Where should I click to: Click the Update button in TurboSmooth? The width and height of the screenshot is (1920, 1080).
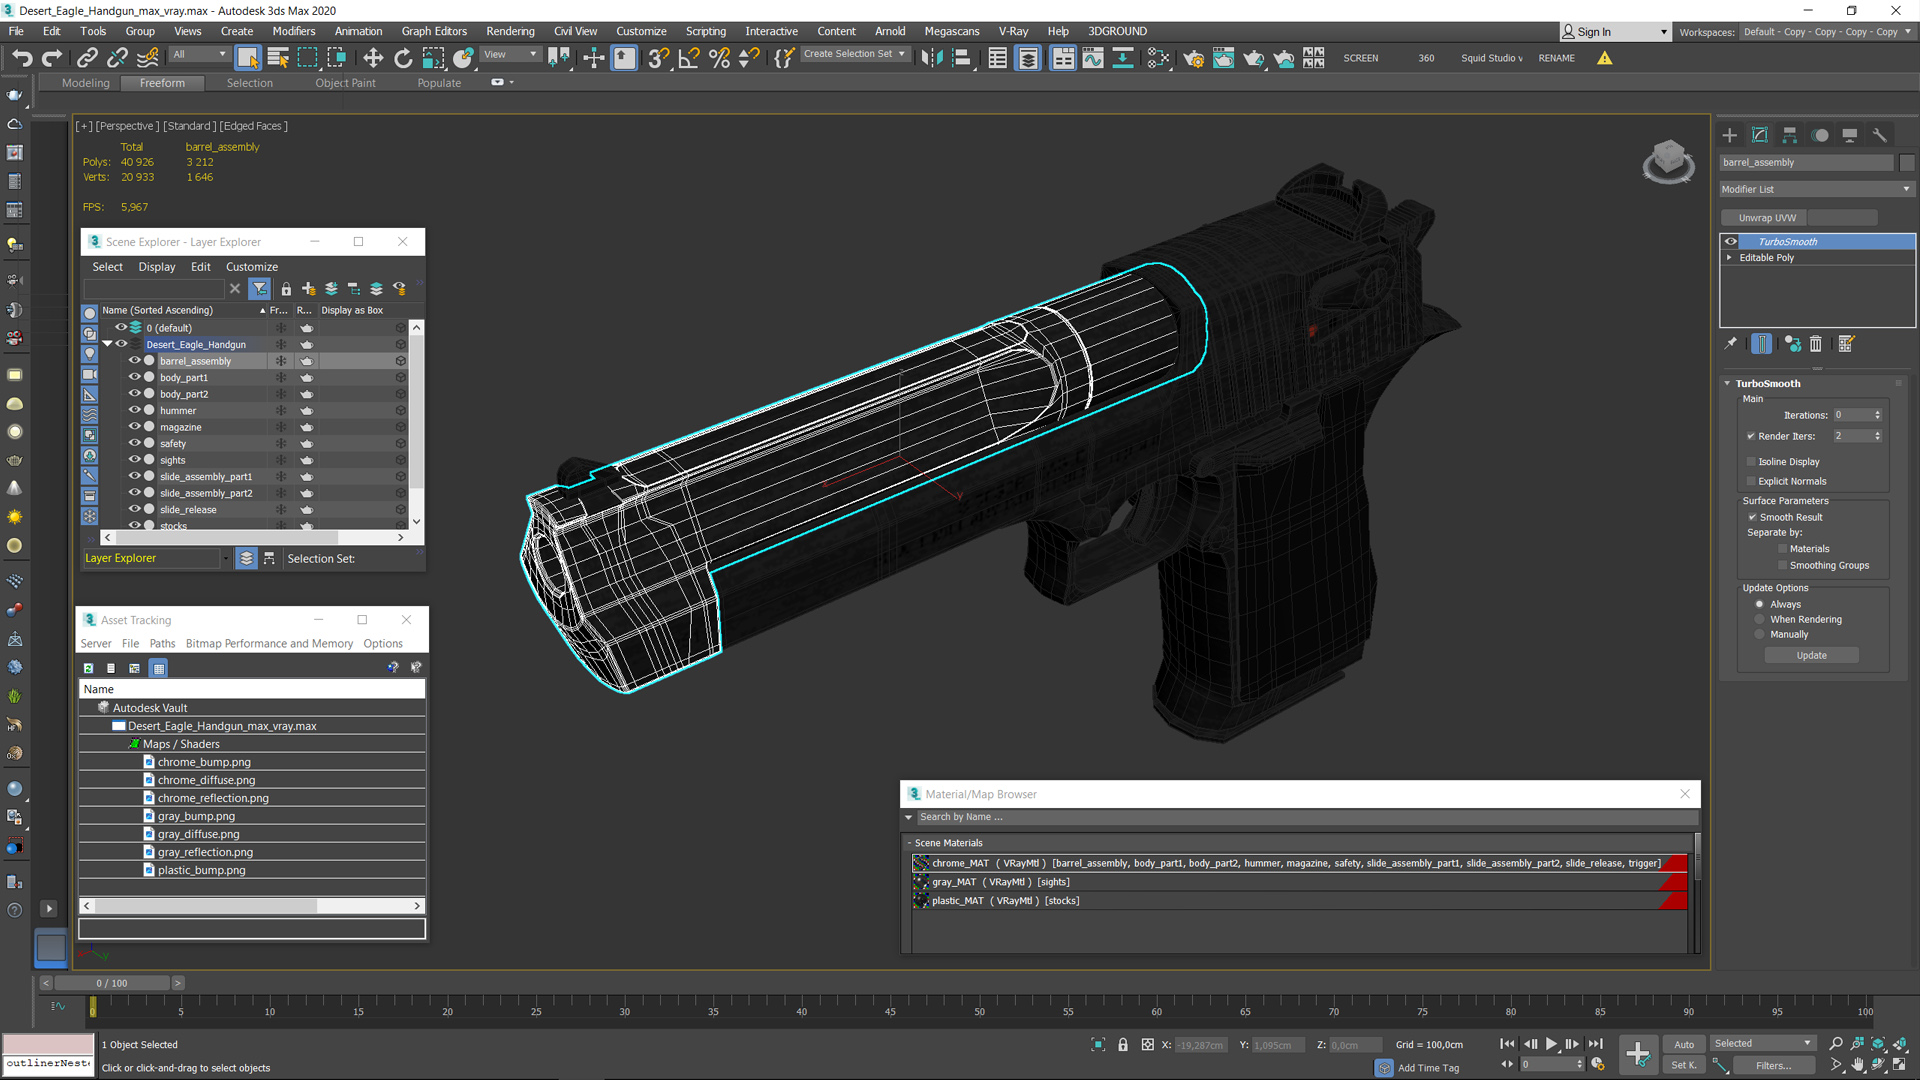[x=1811, y=656]
